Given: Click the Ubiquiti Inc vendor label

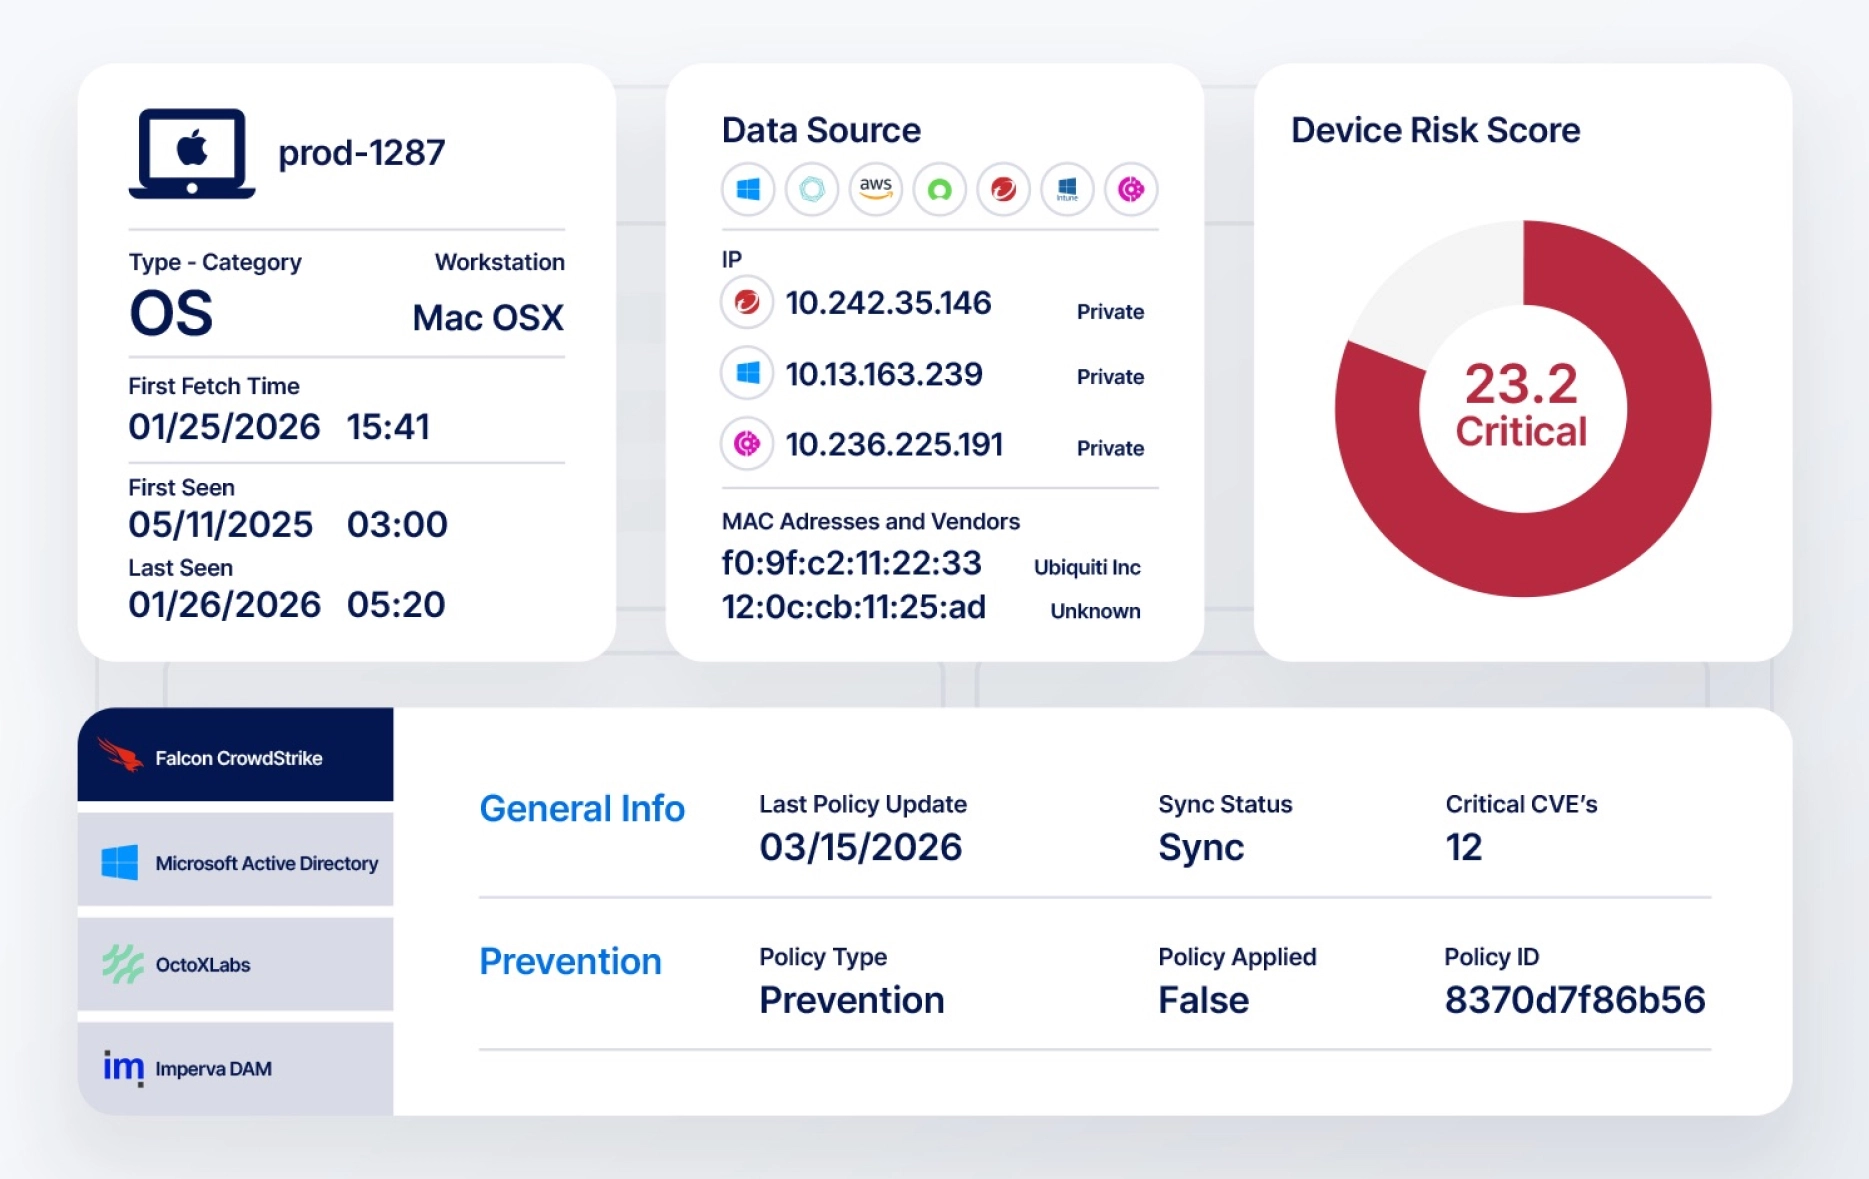Looking at the screenshot, I should [x=1087, y=567].
